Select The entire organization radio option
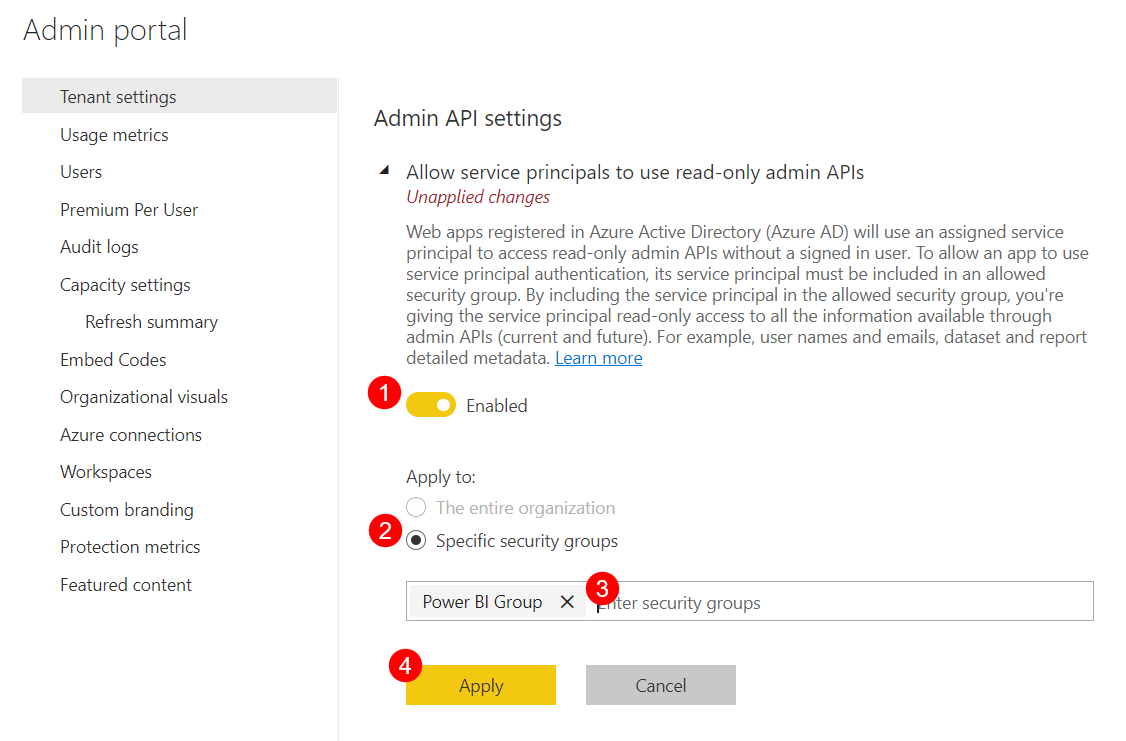 (415, 507)
